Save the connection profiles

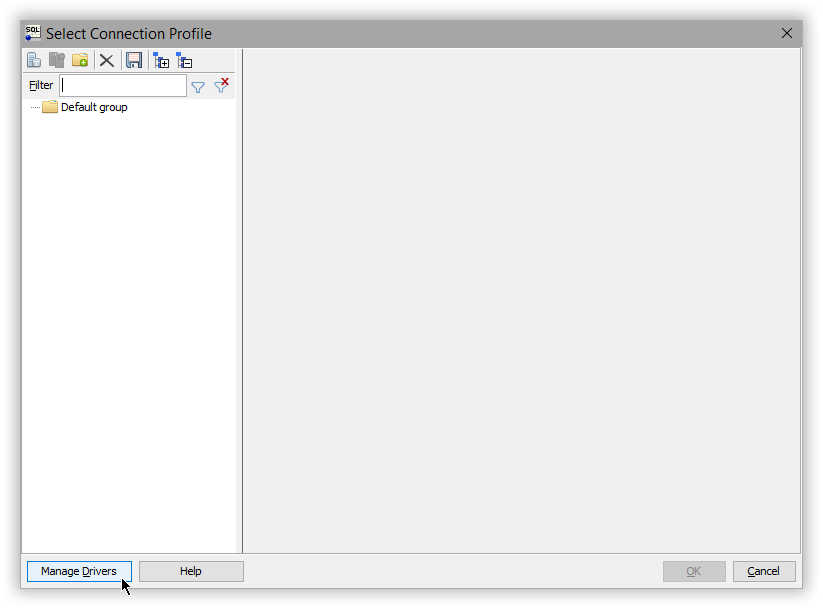(x=134, y=60)
